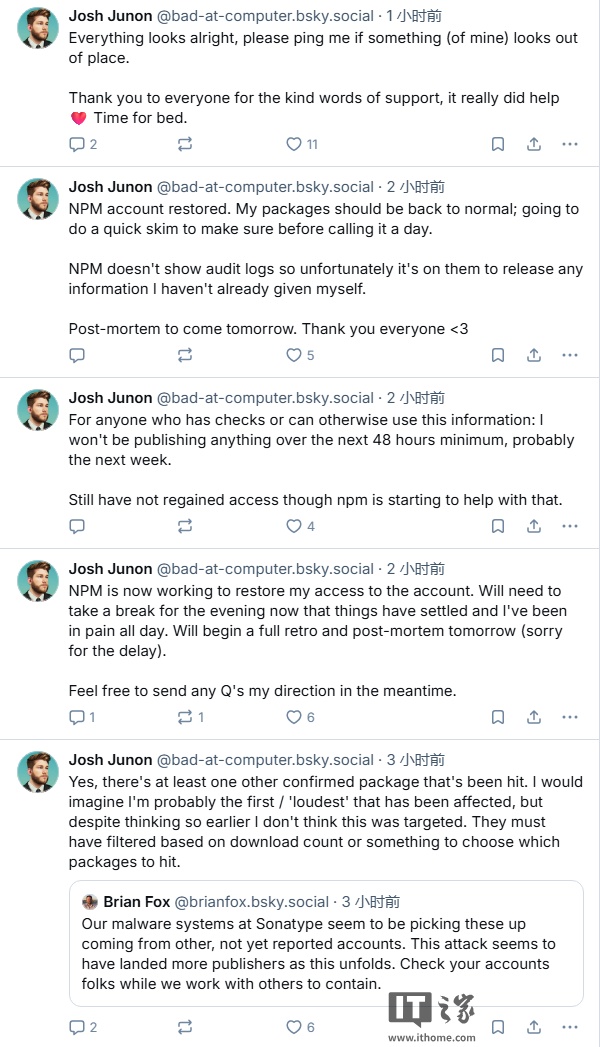Open more options on bottom quoted-post thread

point(570,1027)
